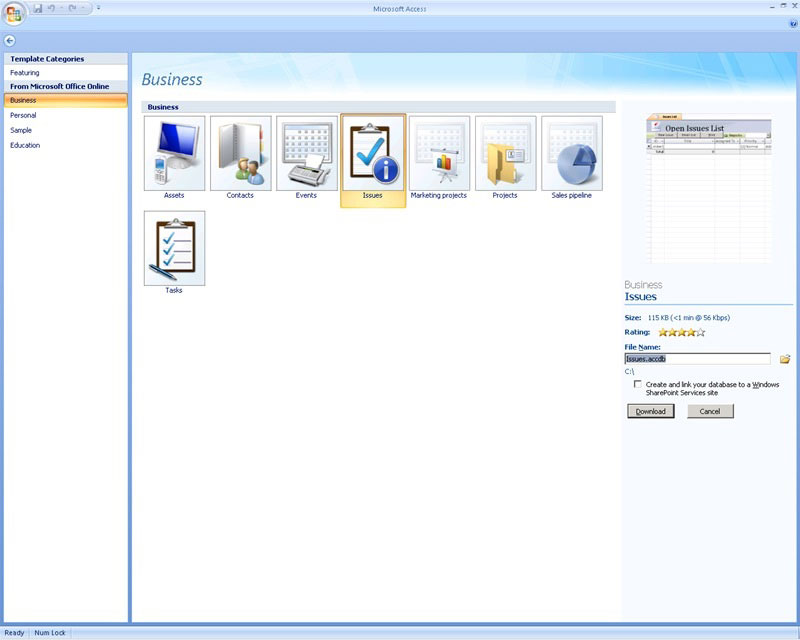Switch to the Personal template category

pos(23,115)
